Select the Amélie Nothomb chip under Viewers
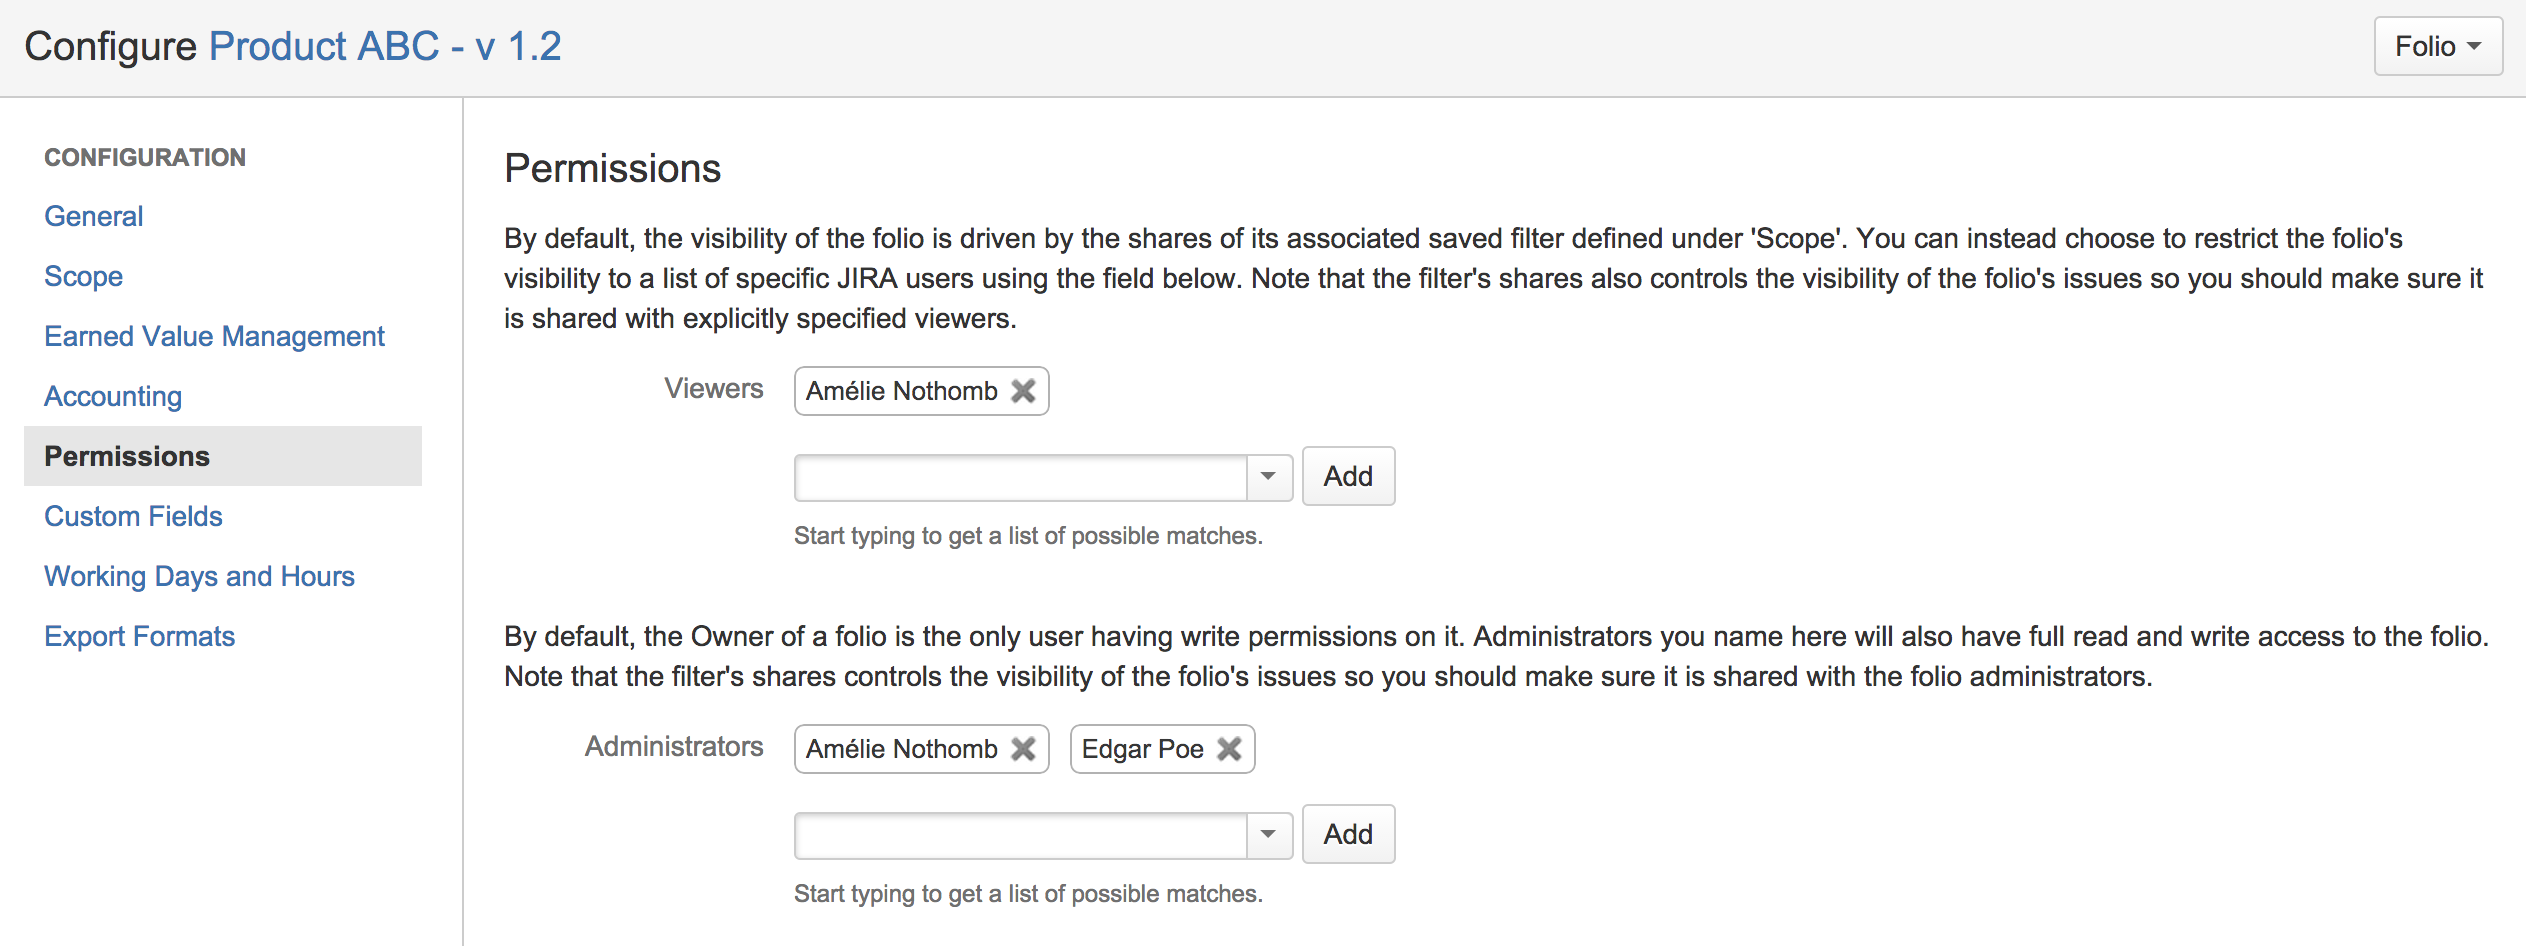This screenshot has width=2526, height=946. tap(900, 391)
